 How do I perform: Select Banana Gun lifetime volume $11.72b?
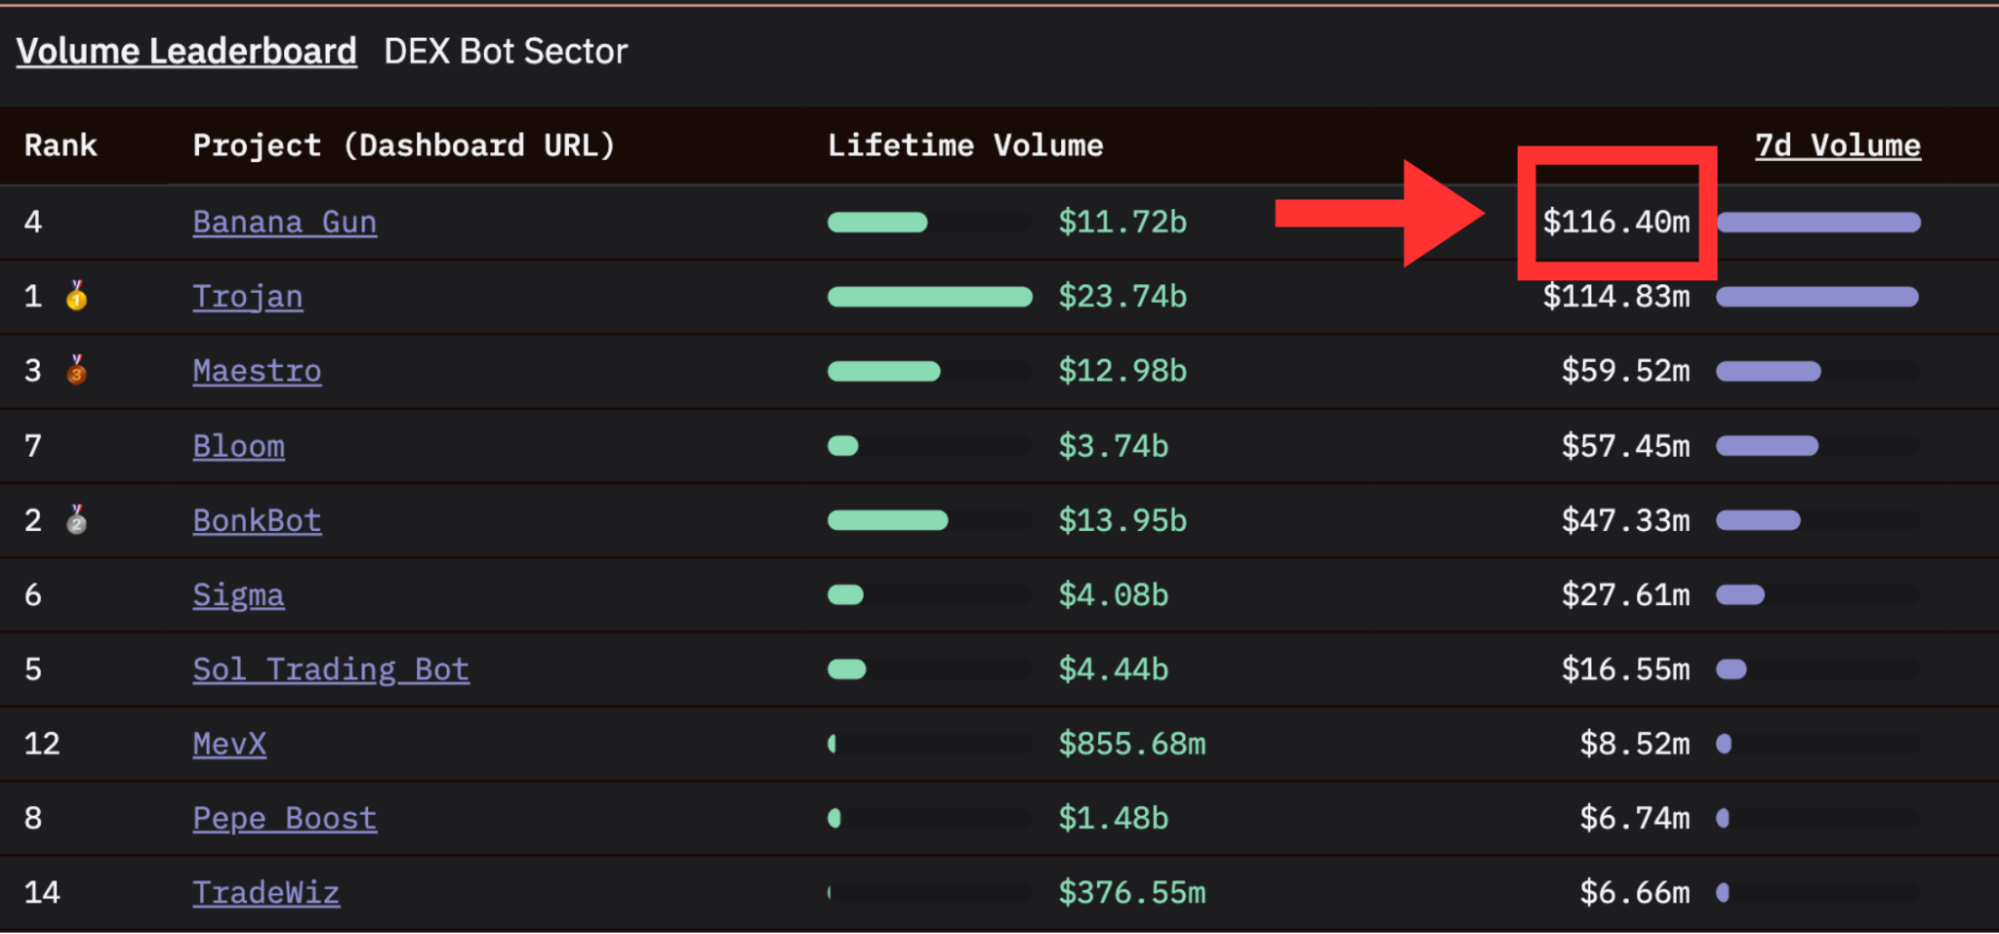coord(1122,221)
